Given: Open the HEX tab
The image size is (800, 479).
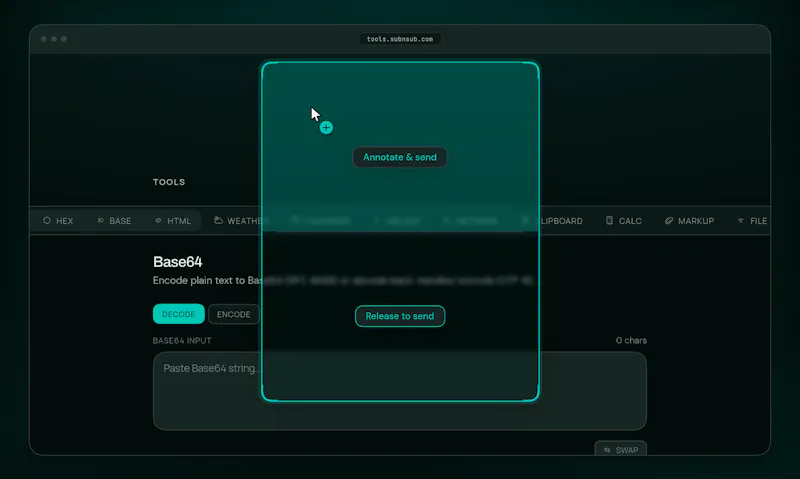Looking at the screenshot, I should point(58,220).
